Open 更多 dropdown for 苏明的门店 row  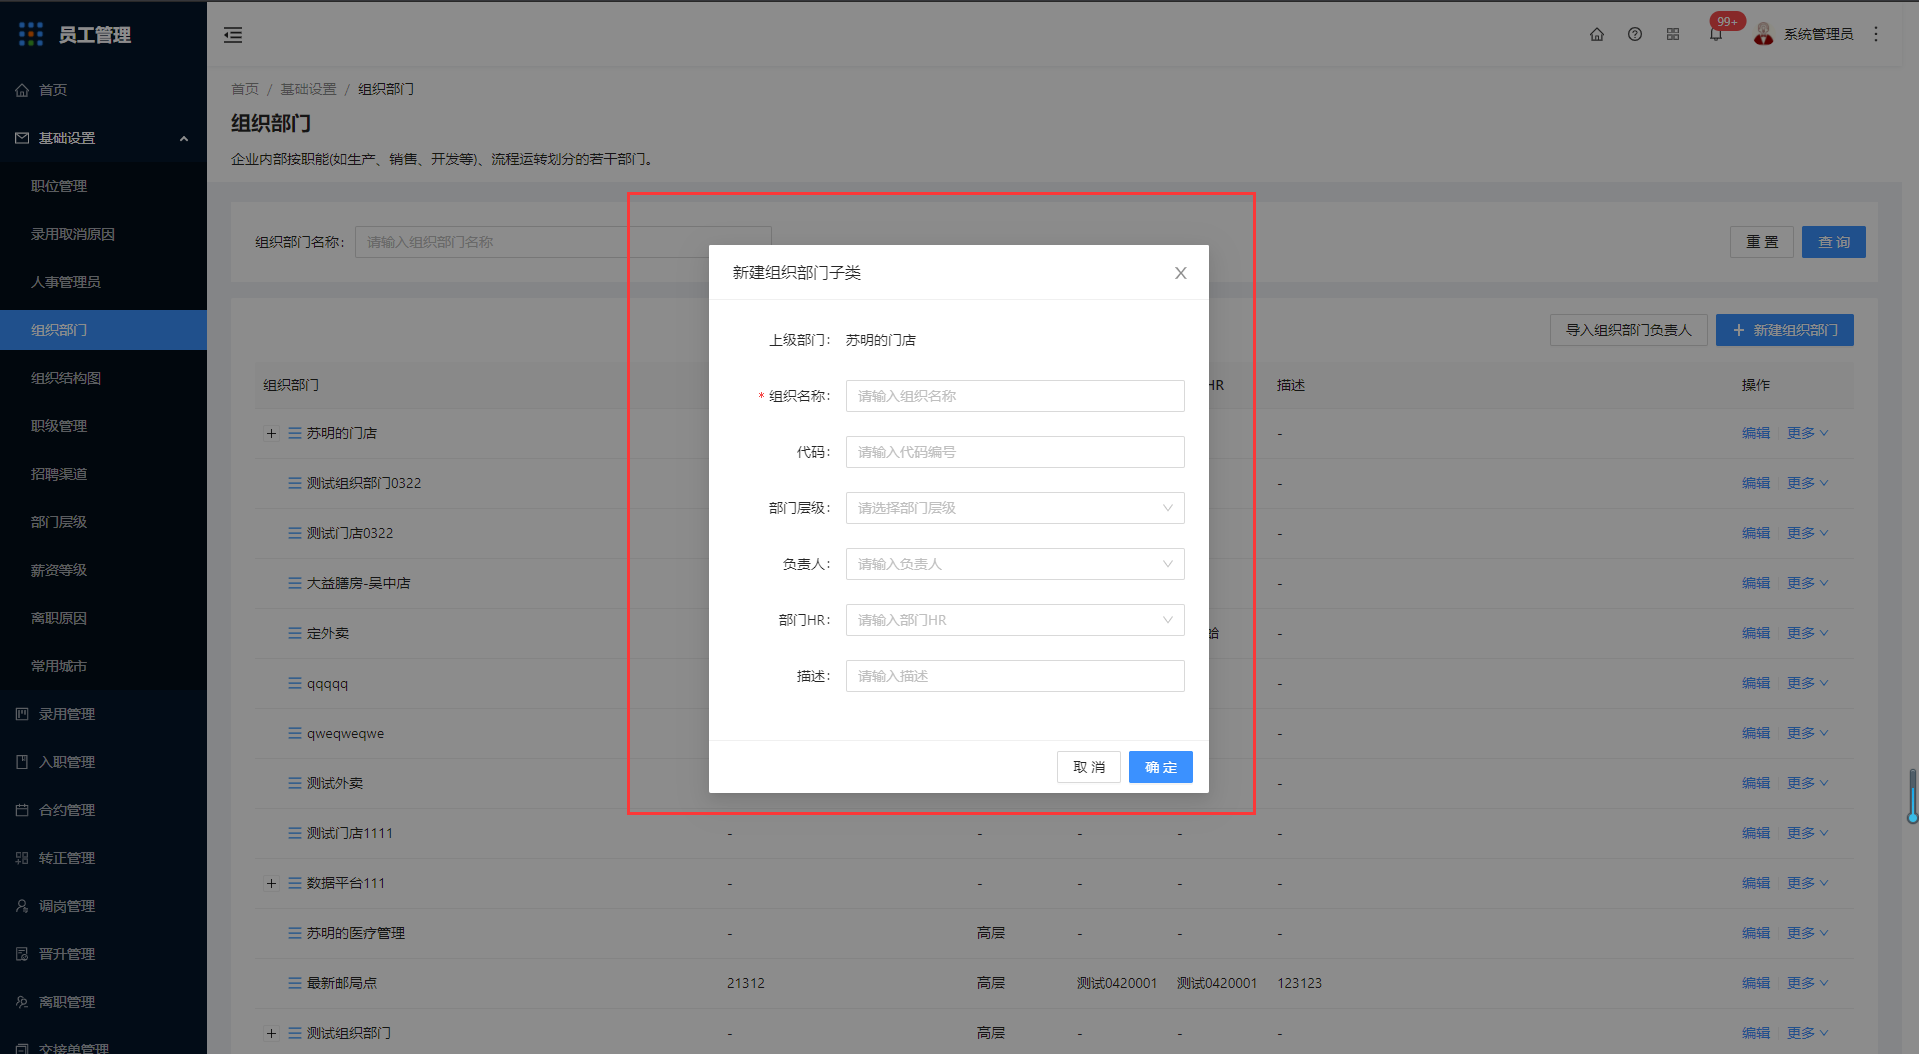click(1808, 433)
